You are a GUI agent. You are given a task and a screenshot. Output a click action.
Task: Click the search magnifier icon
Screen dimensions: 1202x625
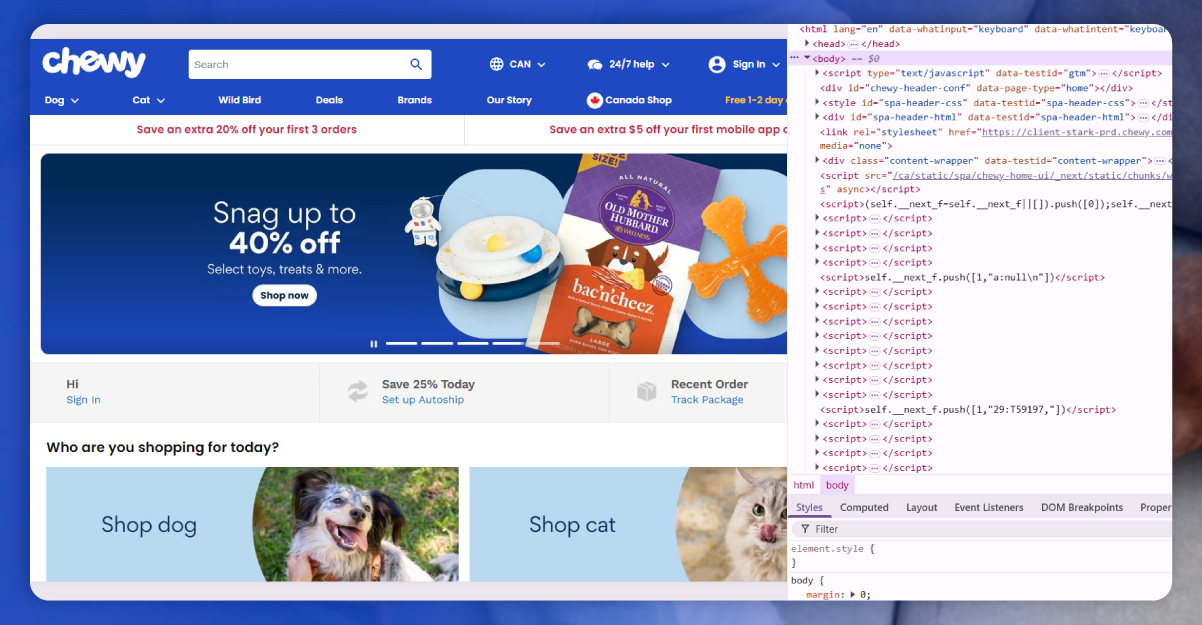[x=415, y=64]
